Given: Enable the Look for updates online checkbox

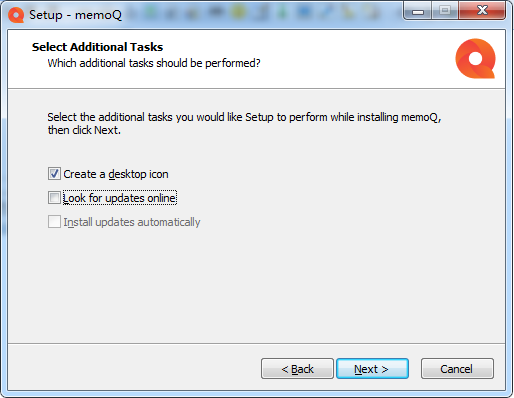Looking at the screenshot, I should pyautogui.click(x=54, y=198).
